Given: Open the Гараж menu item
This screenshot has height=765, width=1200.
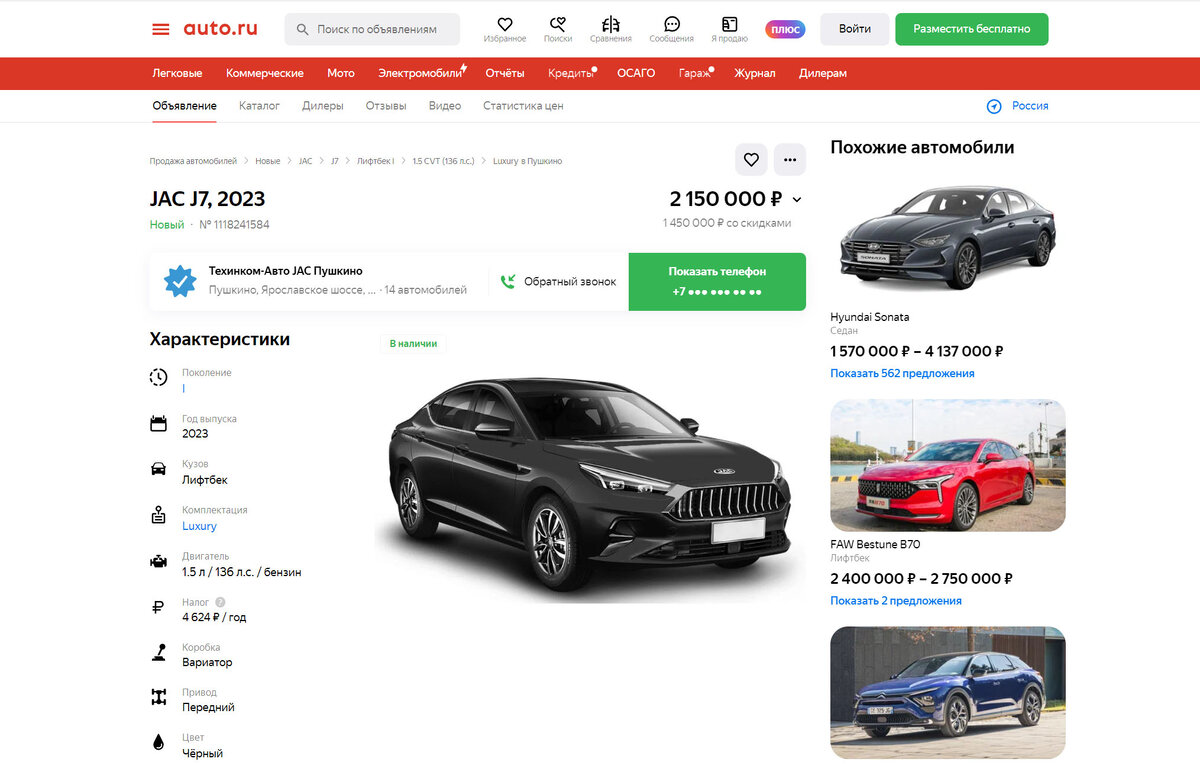Looking at the screenshot, I should pos(695,73).
